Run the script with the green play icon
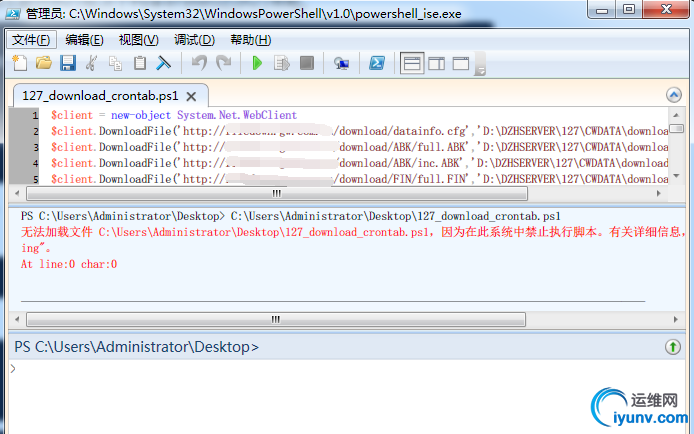 [257, 63]
